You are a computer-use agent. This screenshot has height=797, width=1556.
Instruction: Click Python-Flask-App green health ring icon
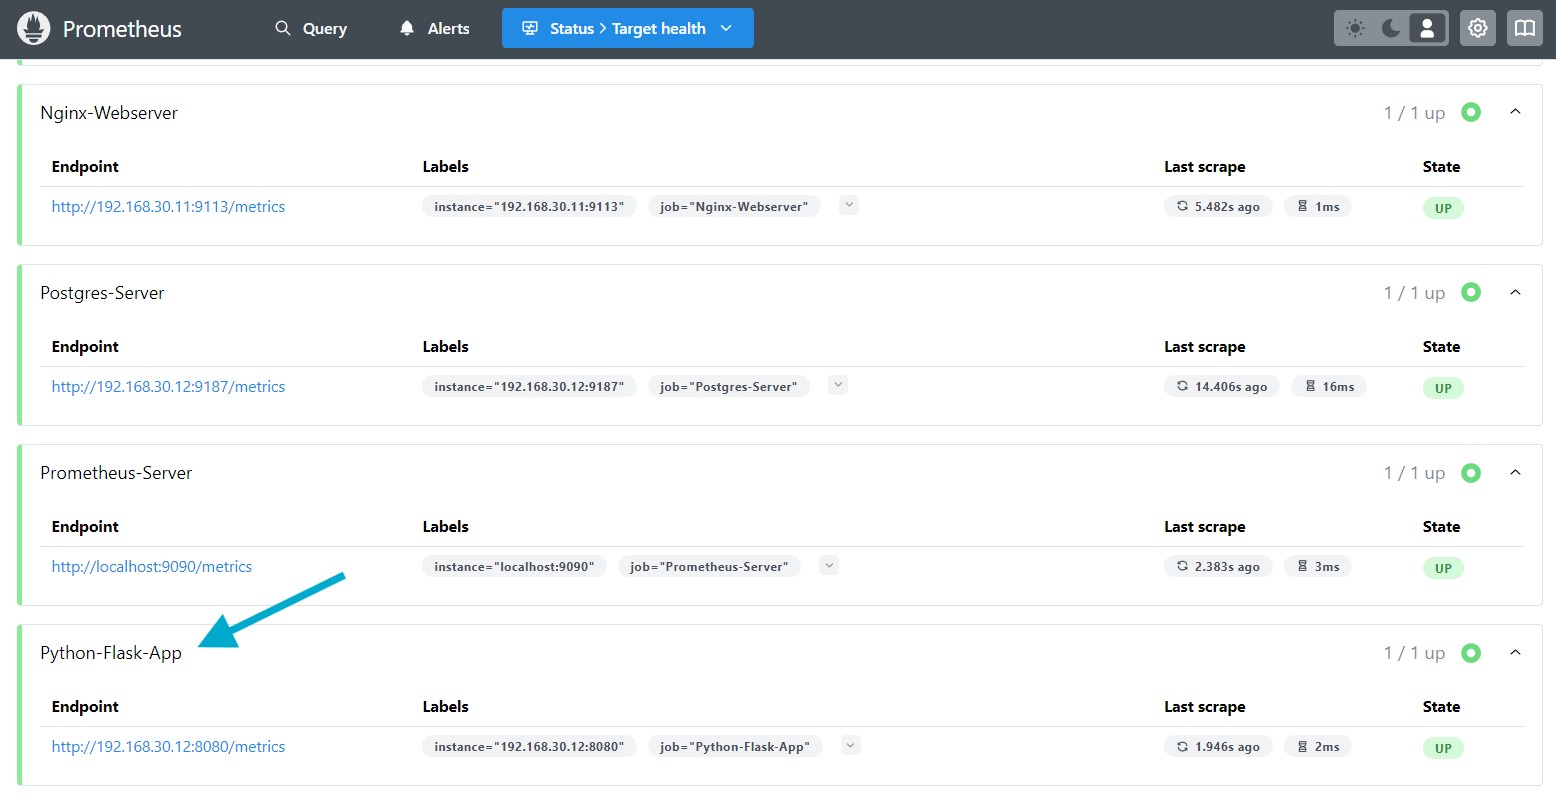click(x=1471, y=652)
